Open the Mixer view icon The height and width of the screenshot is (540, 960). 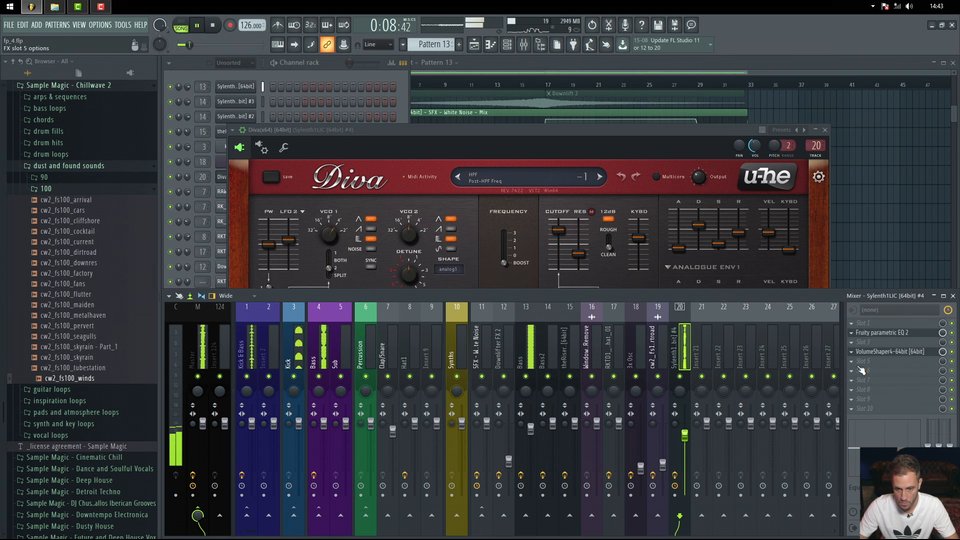pyautogui.click(x=523, y=44)
